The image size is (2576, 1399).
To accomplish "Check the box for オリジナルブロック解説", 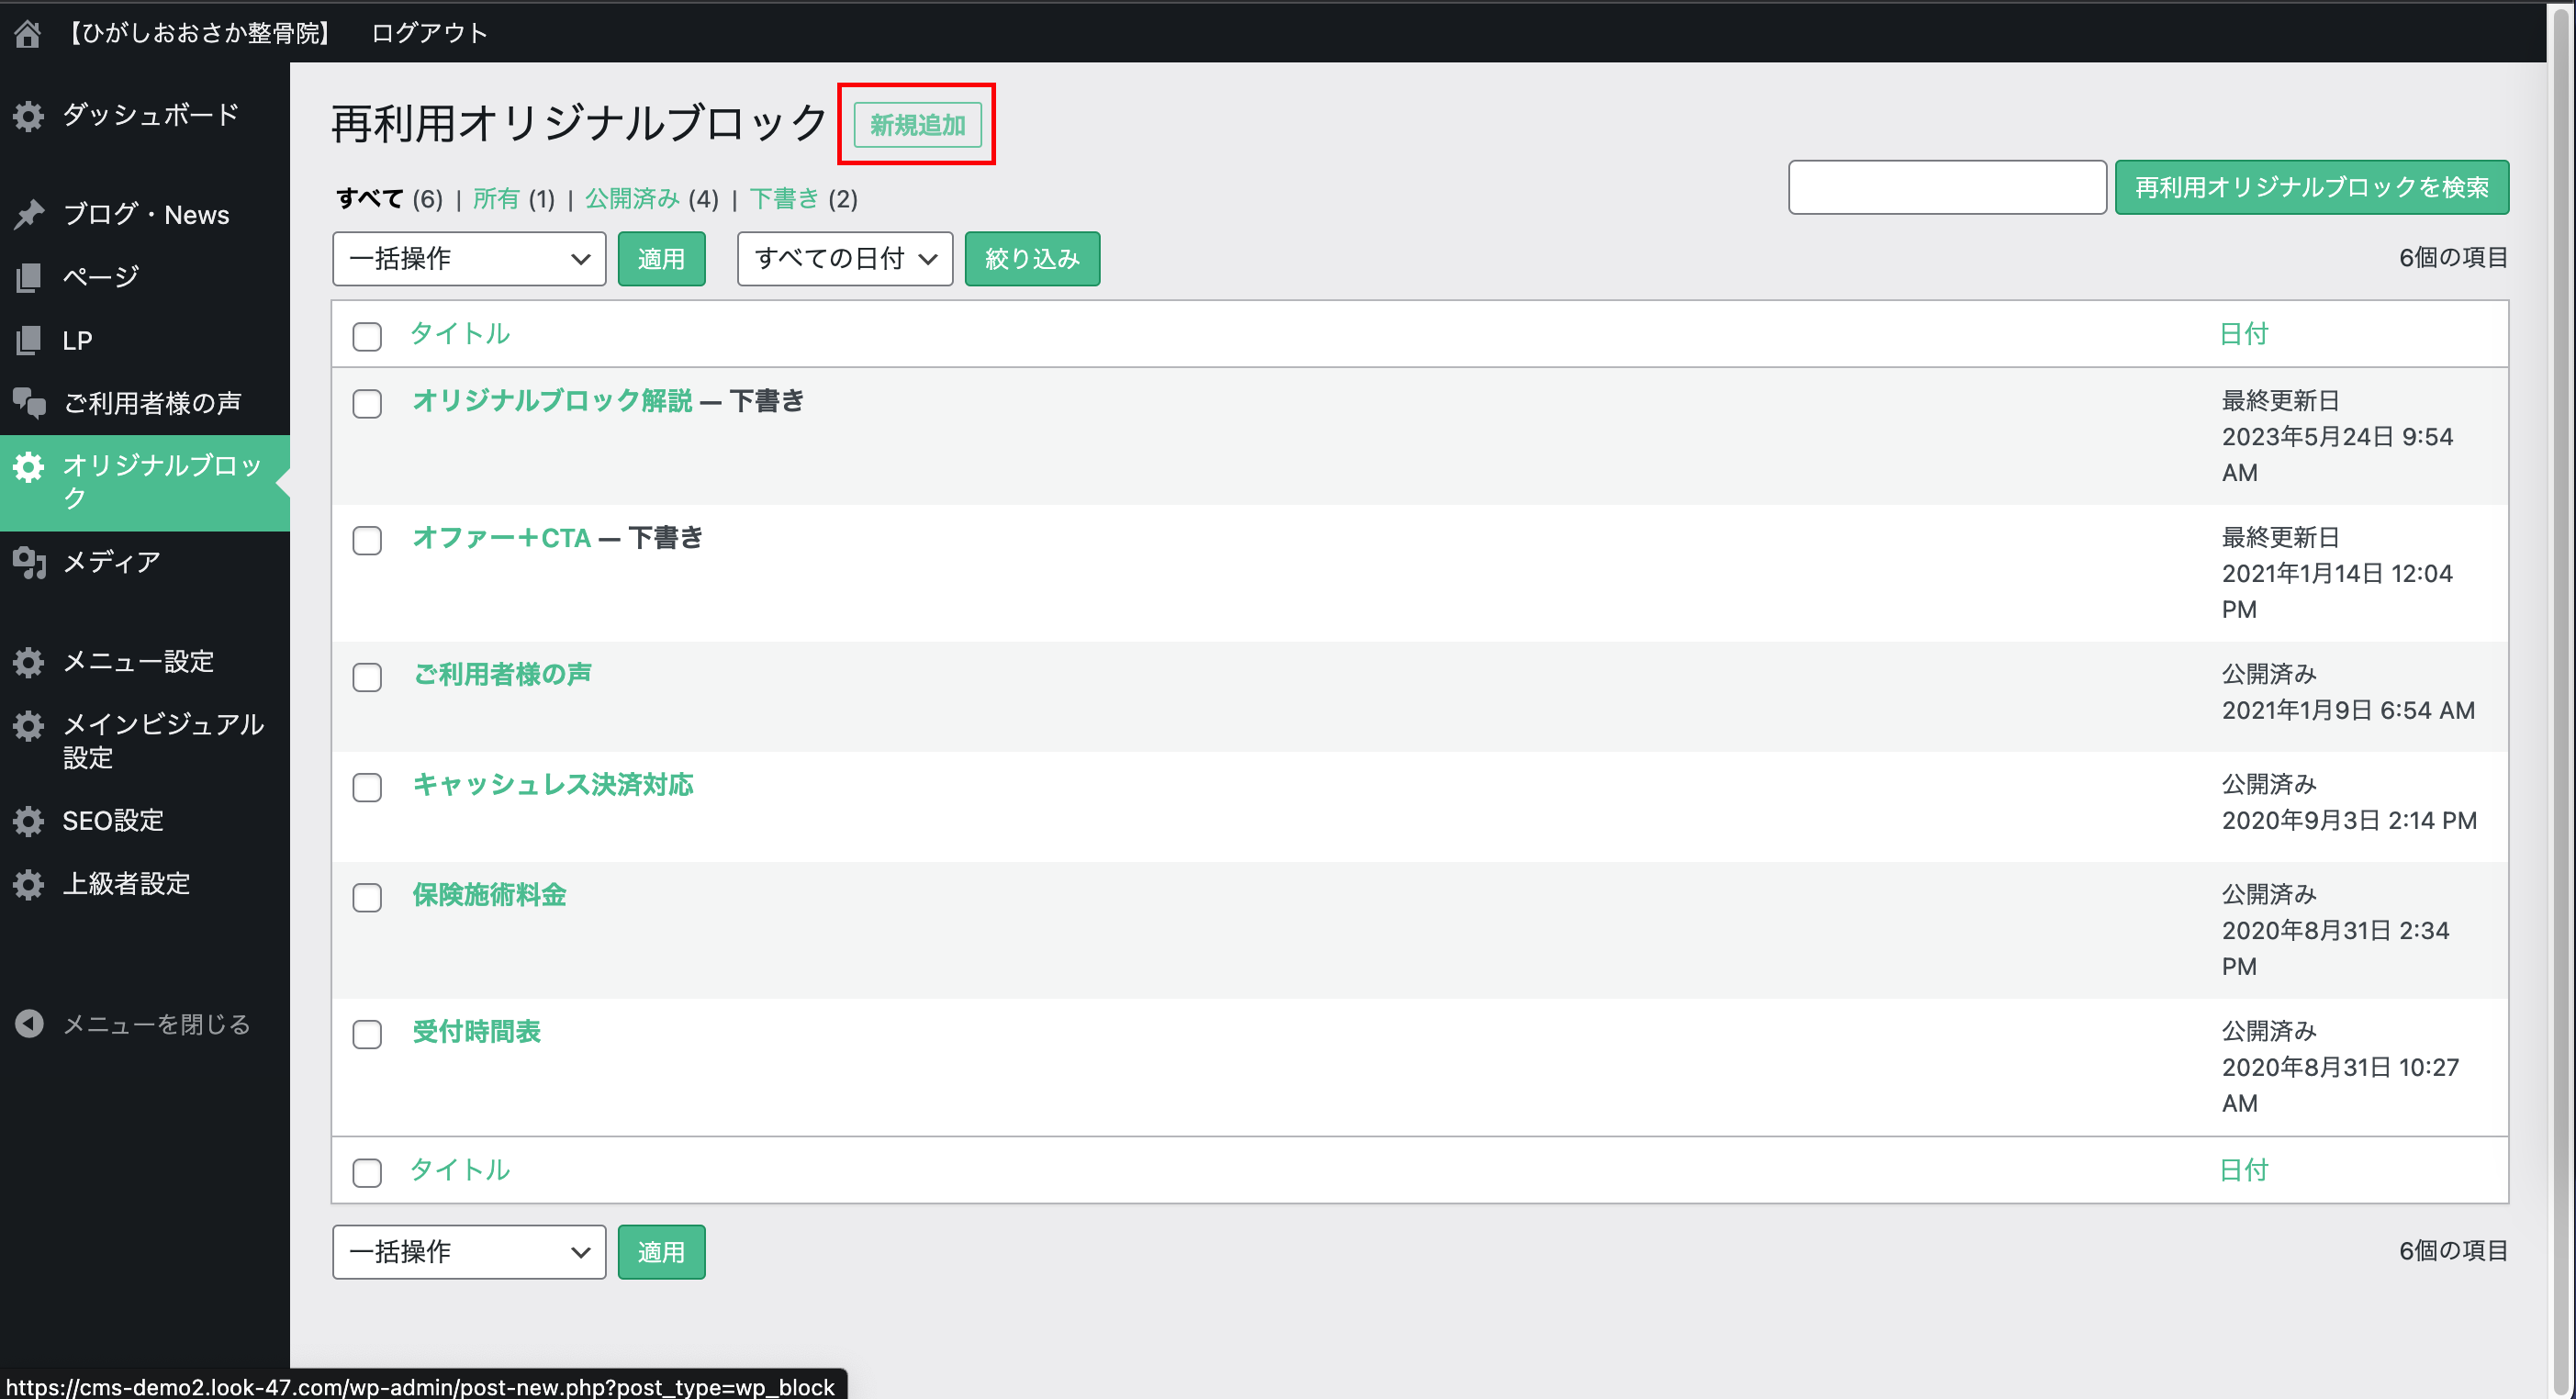I will coord(367,404).
